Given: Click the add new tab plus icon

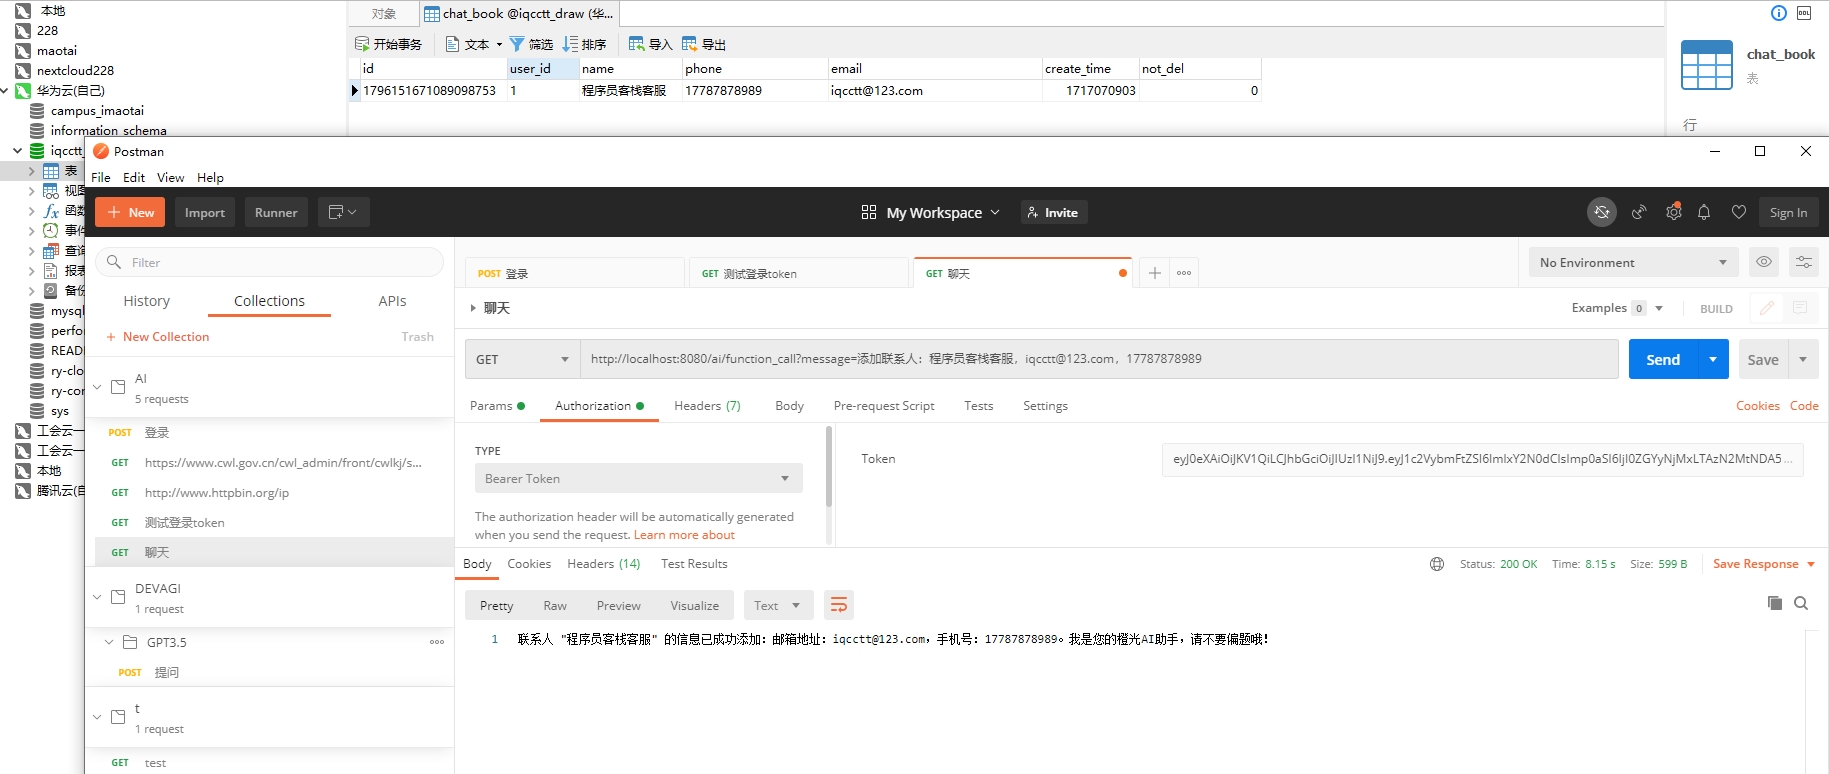Looking at the screenshot, I should [x=1154, y=273].
